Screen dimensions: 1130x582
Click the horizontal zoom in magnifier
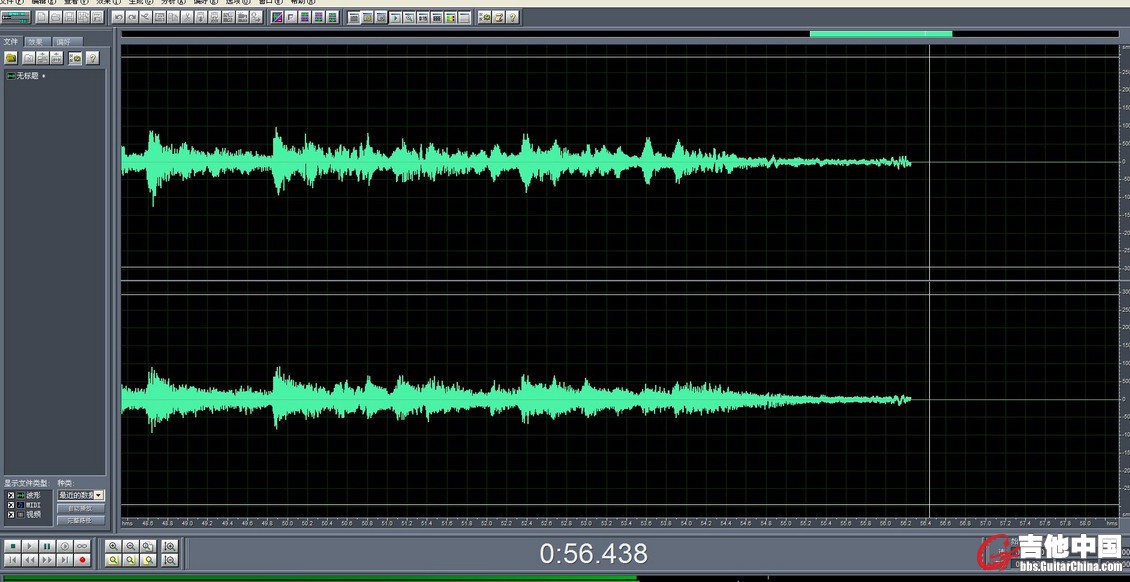113,546
